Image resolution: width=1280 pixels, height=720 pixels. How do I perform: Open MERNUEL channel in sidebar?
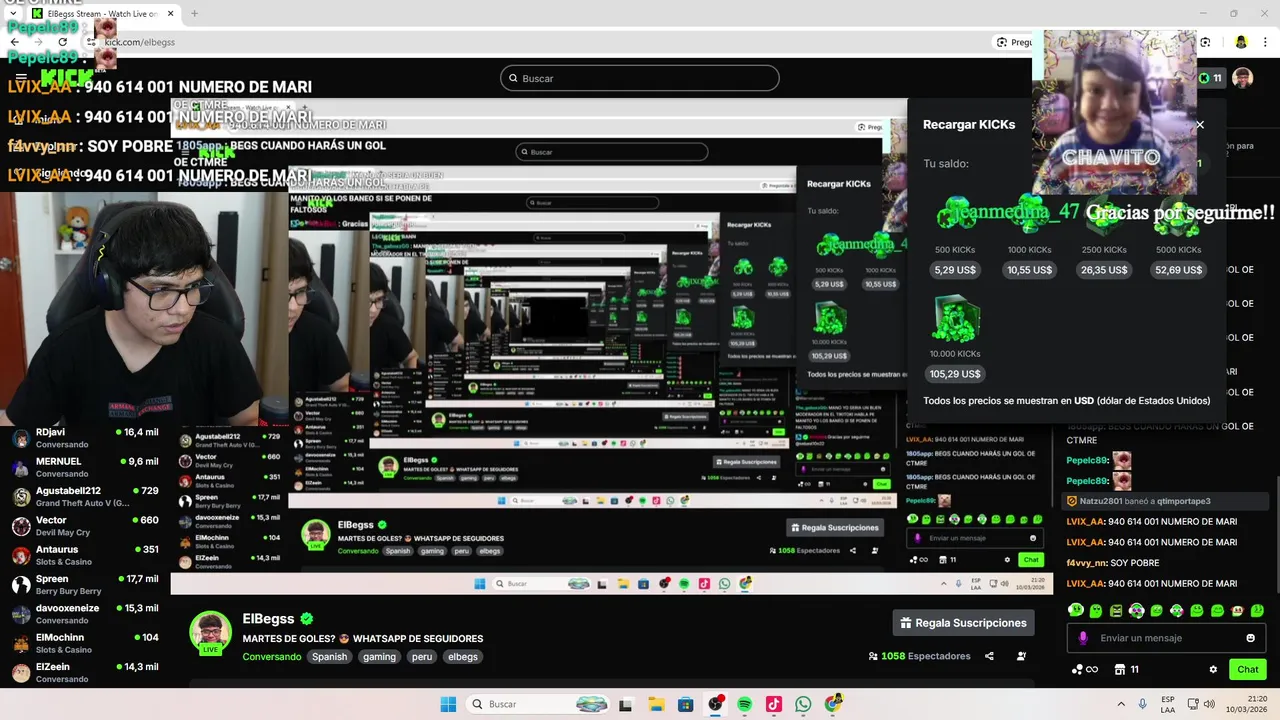[x=85, y=467]
